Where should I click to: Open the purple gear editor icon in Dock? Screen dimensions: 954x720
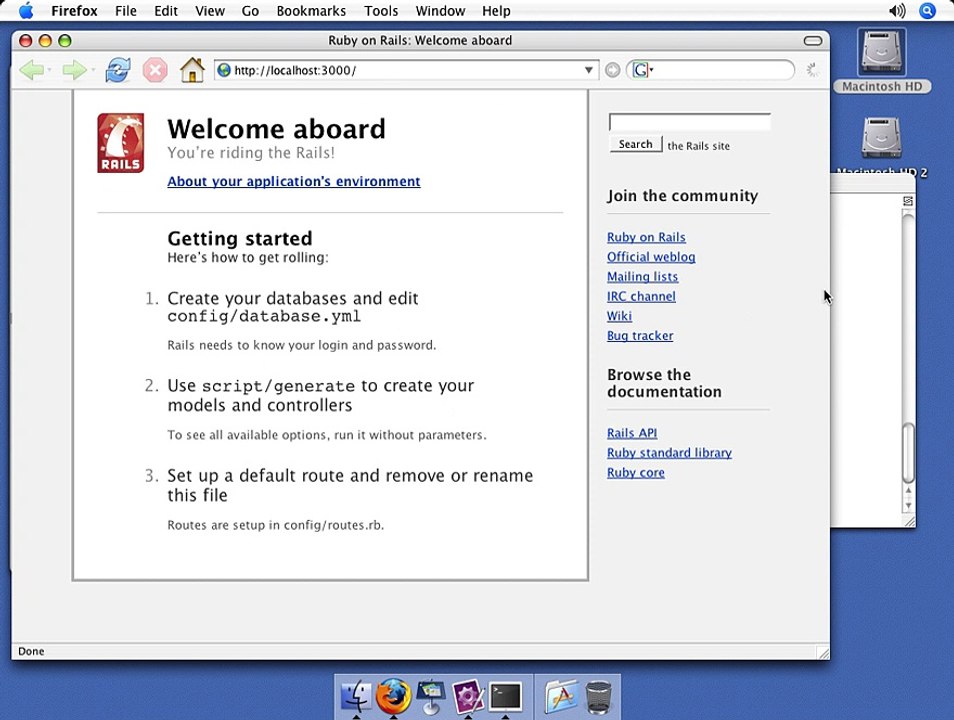coord(468,696)
